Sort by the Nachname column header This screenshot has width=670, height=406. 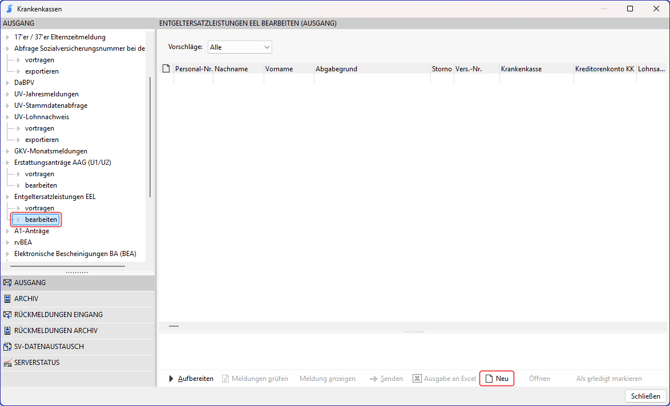(232, 69)
